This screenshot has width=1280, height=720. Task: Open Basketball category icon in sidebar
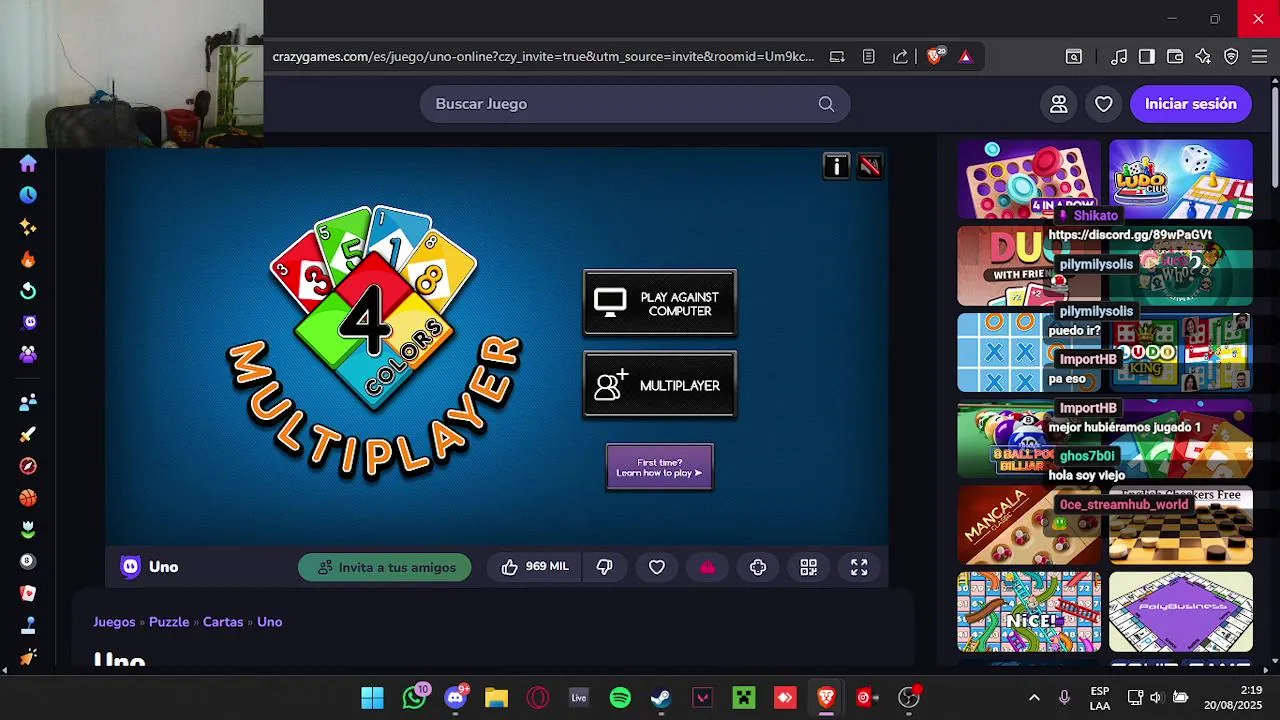click(x=28, y=498)
